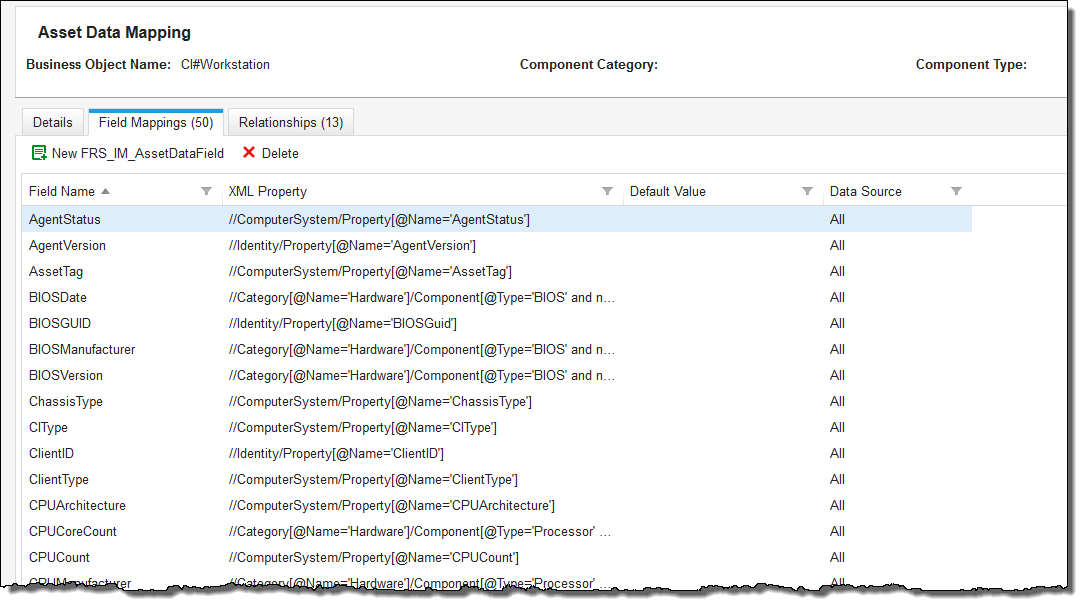Open the Data Source column filter

[x=956, y=191]
